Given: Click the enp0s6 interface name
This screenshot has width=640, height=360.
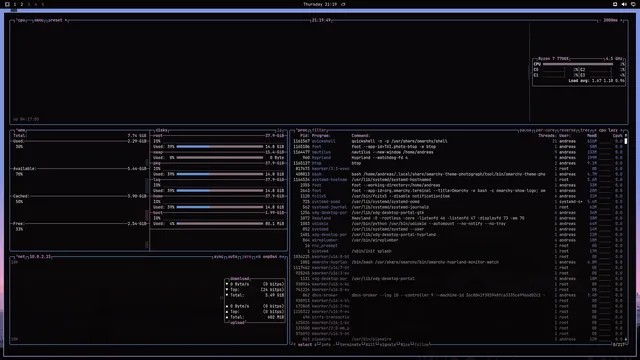Looking at the screenshot, I should pyautogui.click(x=270, y=257).
